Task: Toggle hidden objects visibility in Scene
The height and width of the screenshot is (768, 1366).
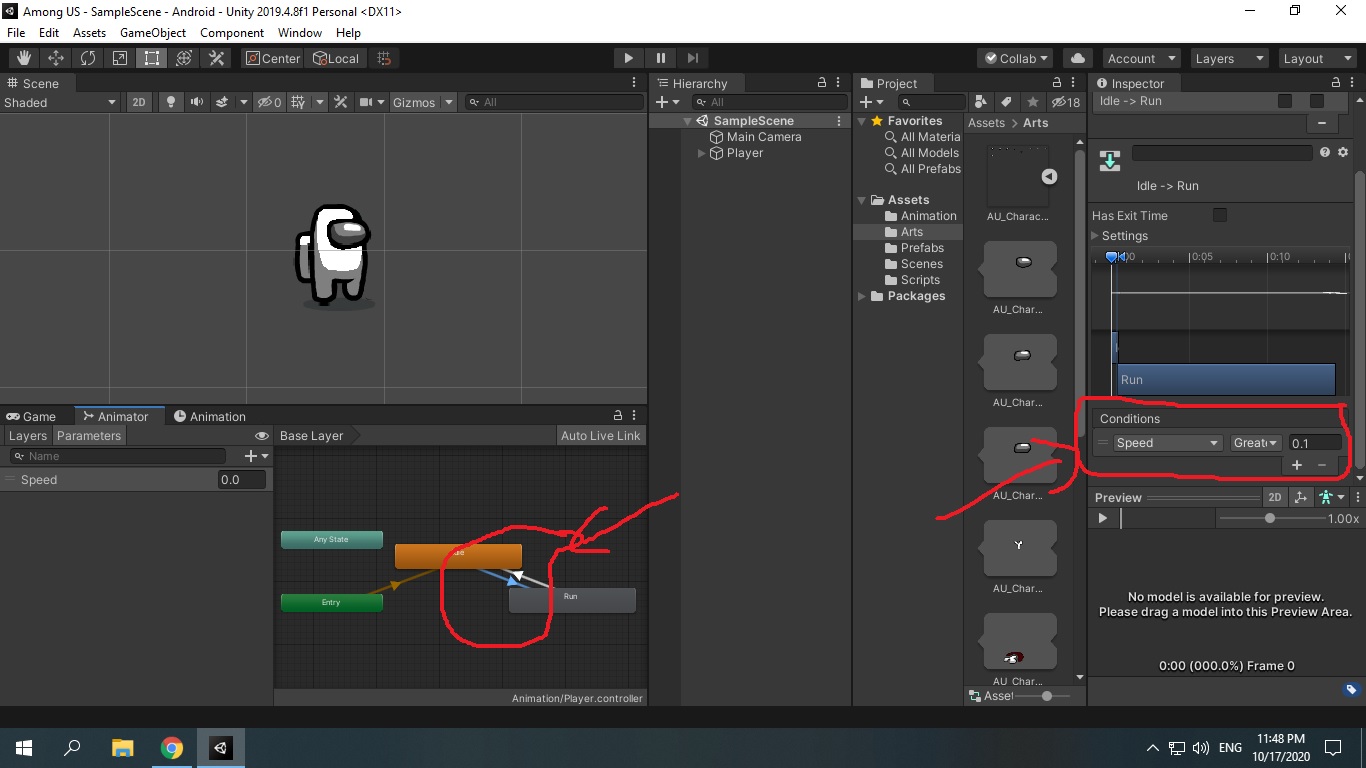Action: point(268,102)
